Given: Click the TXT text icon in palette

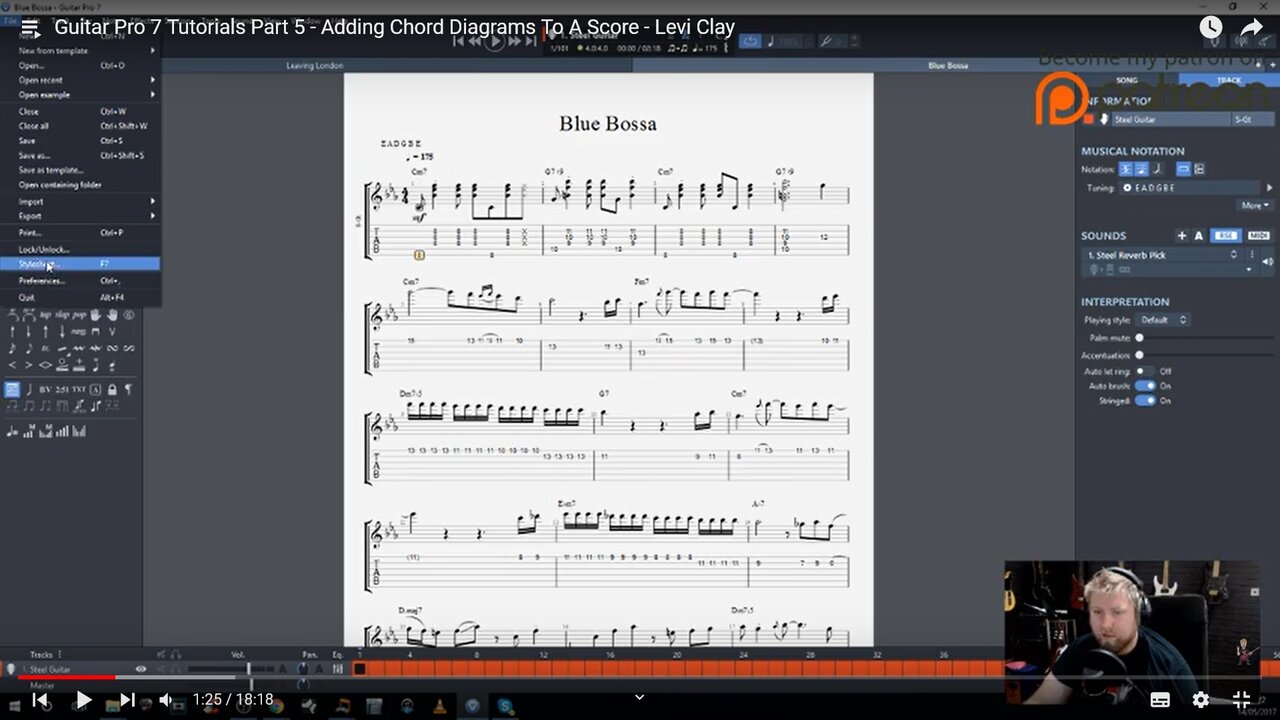Looking at the screenshot, I should pyautogui.click(x=79, y=389).
